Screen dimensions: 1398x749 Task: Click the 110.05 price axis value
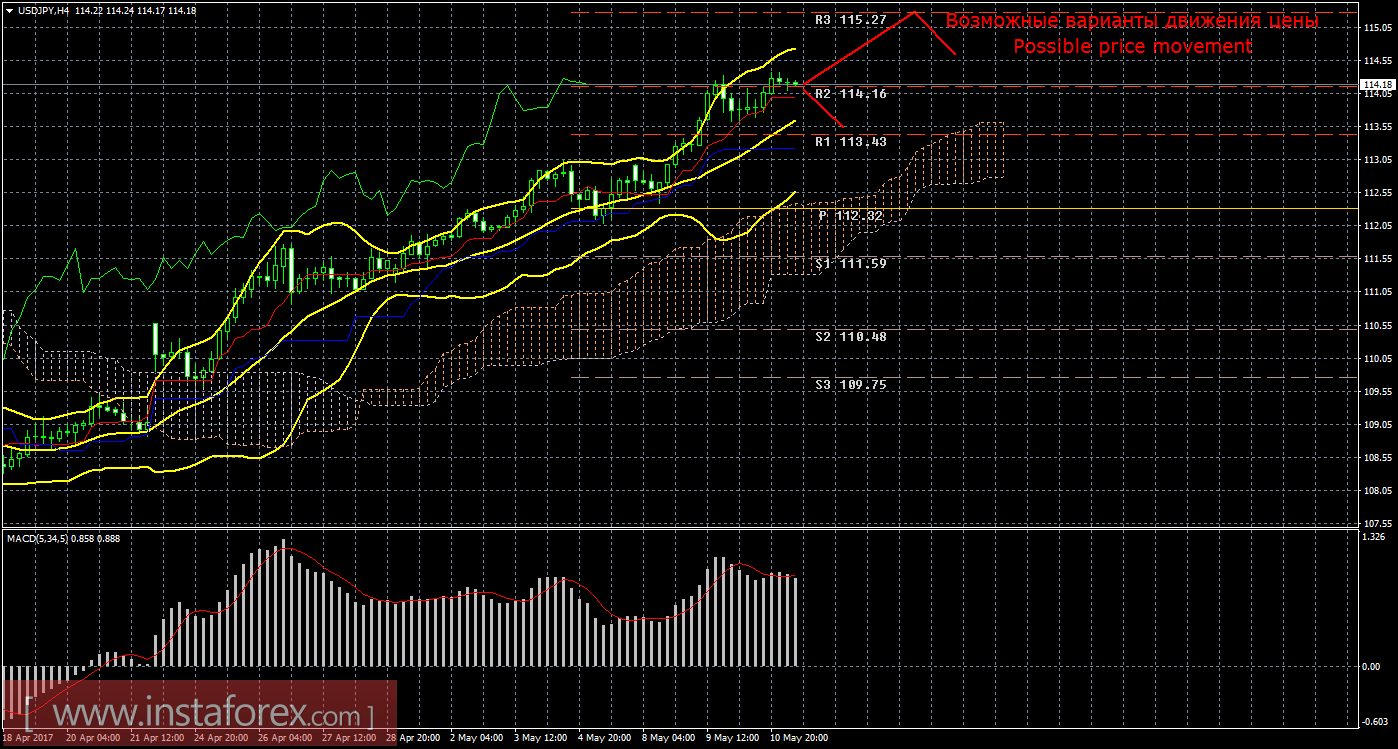tap(1376, 358)
